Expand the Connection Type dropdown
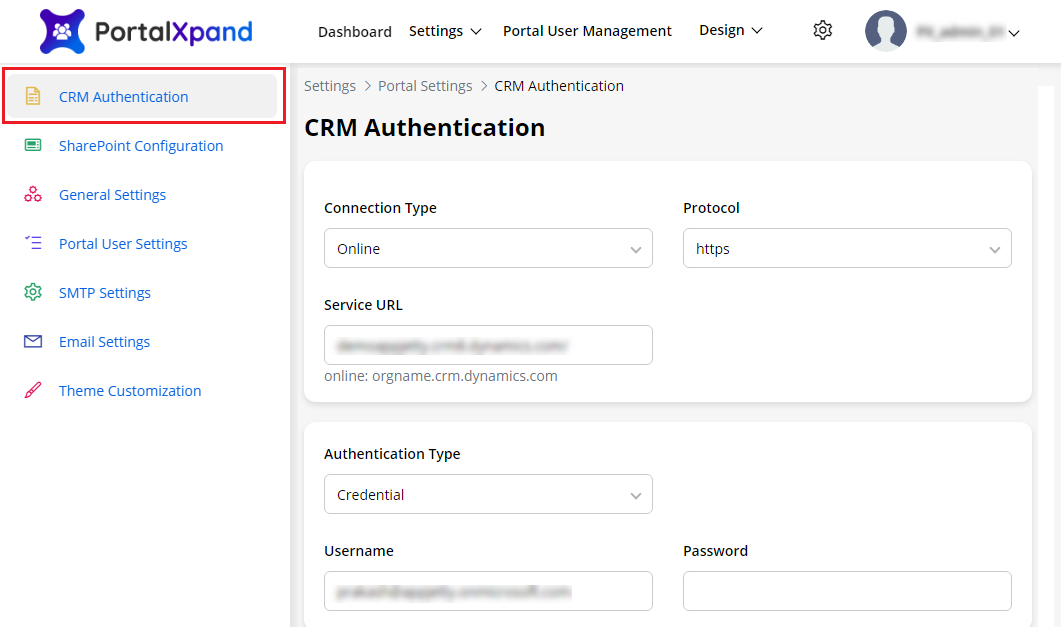1061x627 pixels. pyautogui.click(x=488, y=249)
